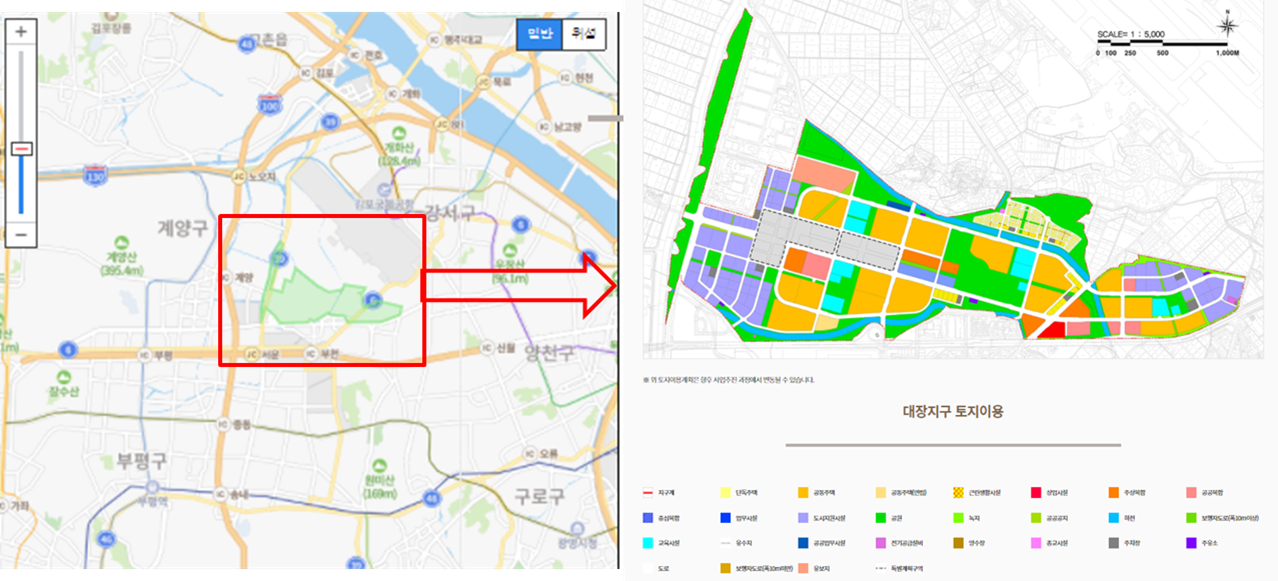Click the 원미산 mountain marker icon
This screenshot has width=1278, height=581.
(x=379, y=466)
